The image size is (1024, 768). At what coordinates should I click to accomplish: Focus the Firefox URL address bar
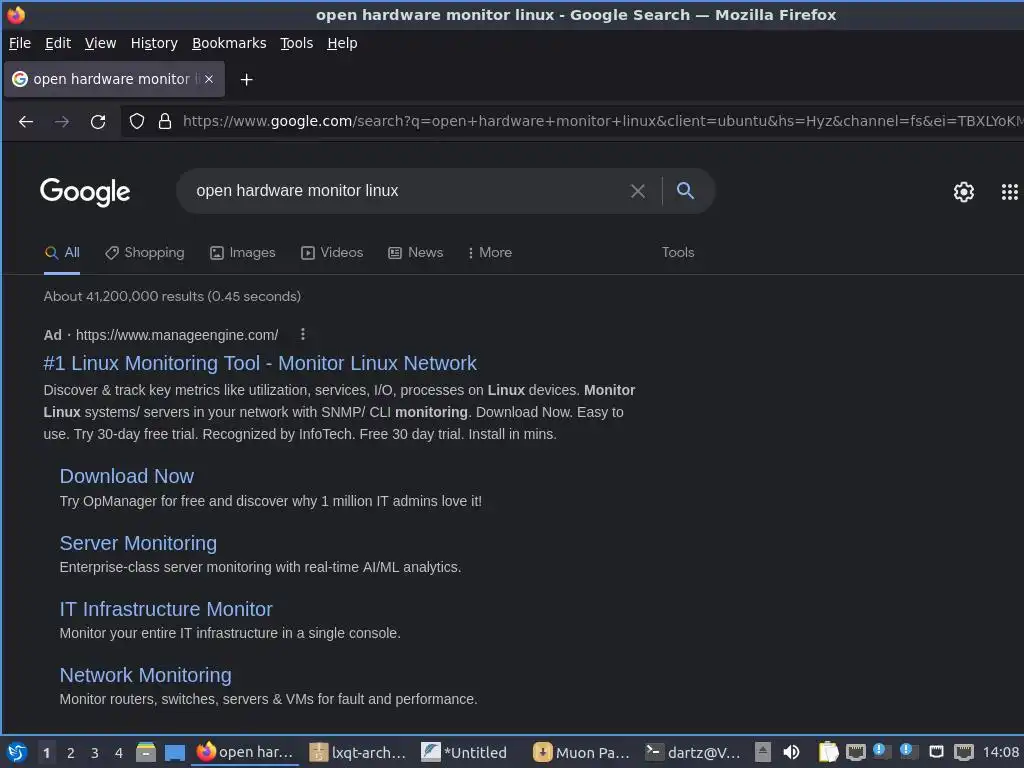point(601,121)
